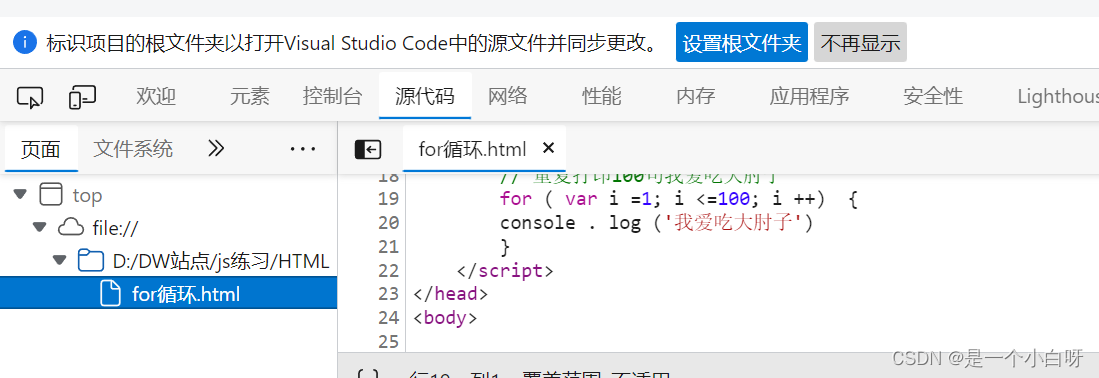Image resolution: width=1099 pixels, height=378 pixels.
Task: Select the 页面 navigator tab
Action: pyautogui.click(x=41, y=149)
